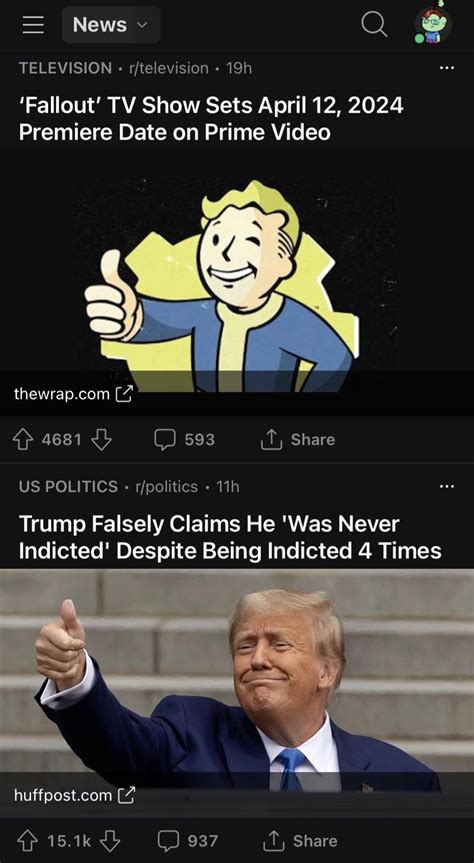Share the Trump indictment post

coord(300,841)
